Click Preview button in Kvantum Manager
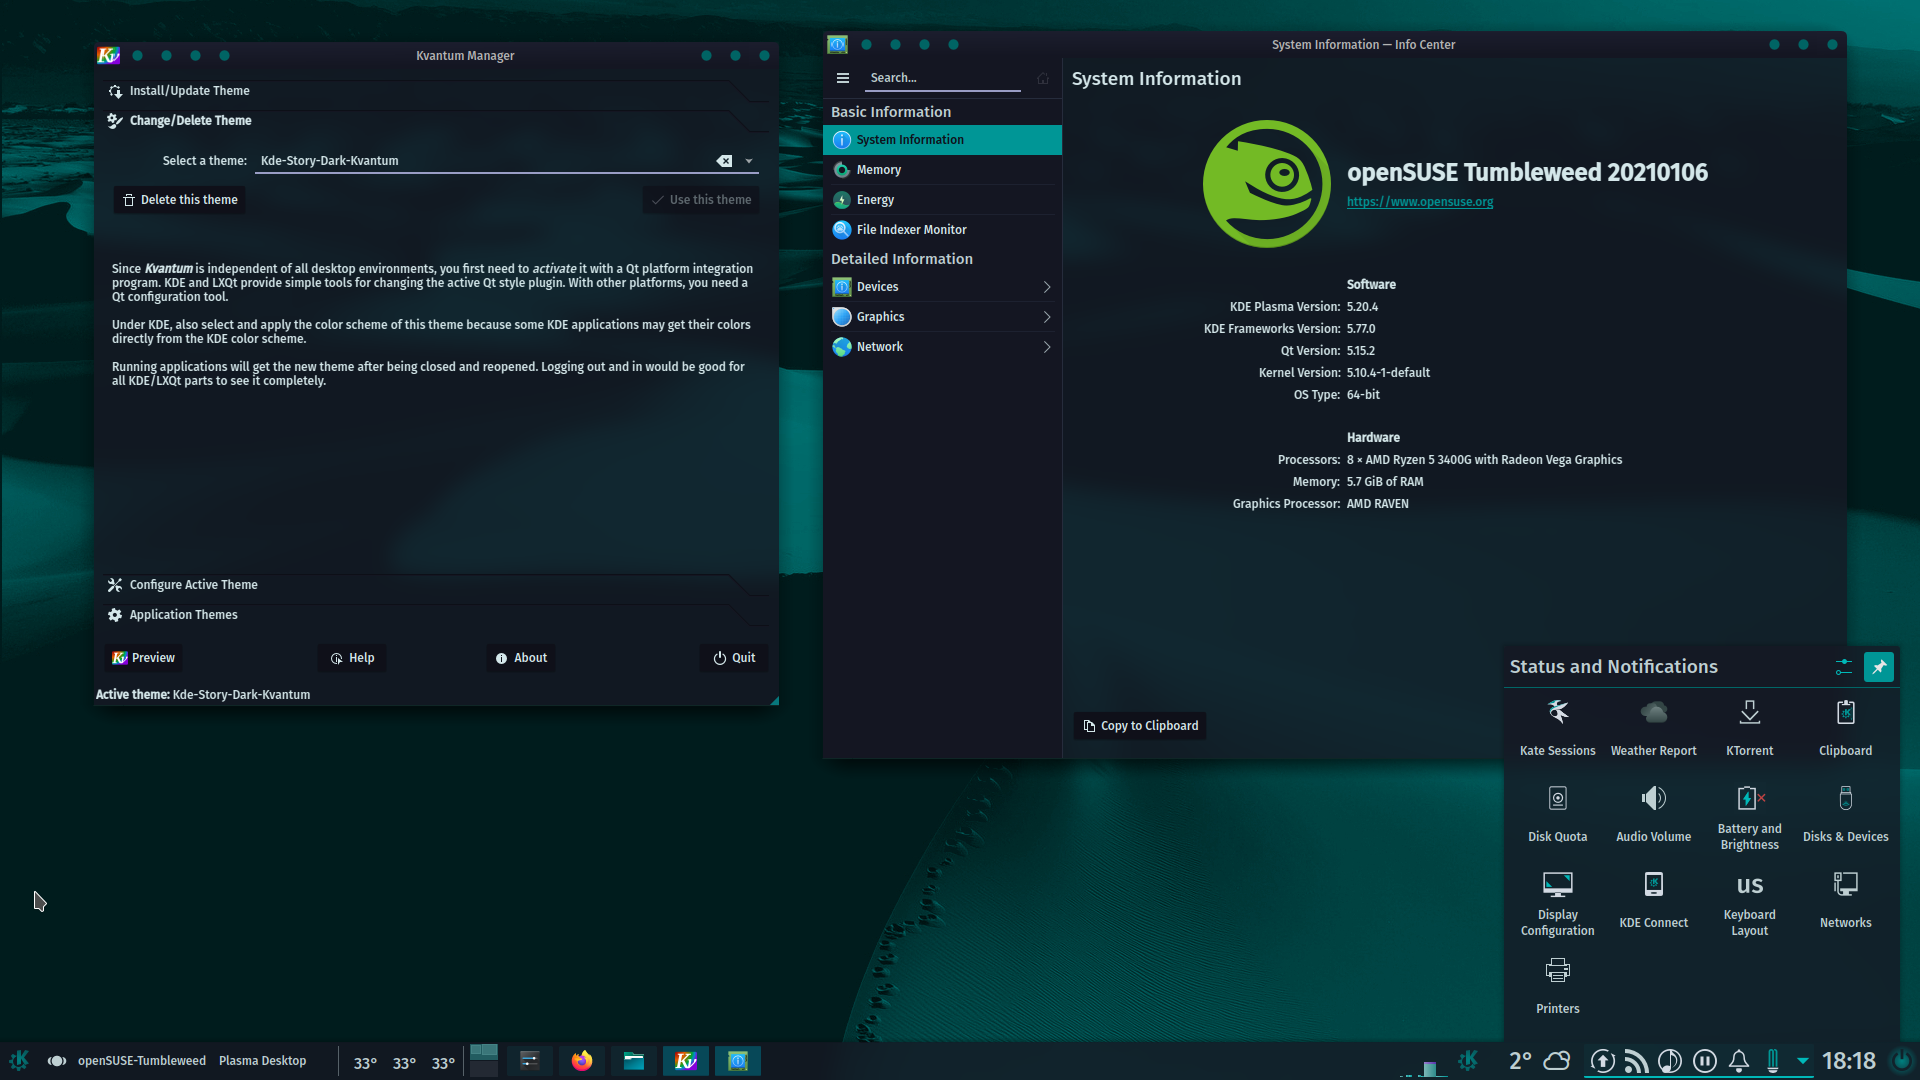The image size is (1920, 1080). (143, 658)
